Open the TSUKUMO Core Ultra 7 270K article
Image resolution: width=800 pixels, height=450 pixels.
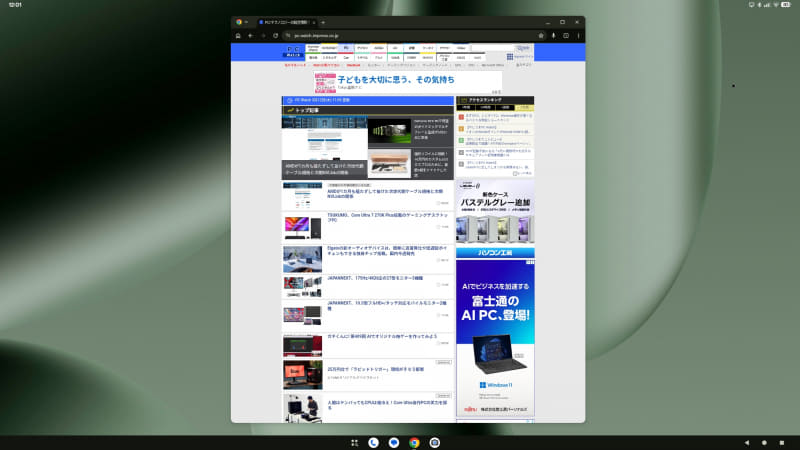coord(387,217)
